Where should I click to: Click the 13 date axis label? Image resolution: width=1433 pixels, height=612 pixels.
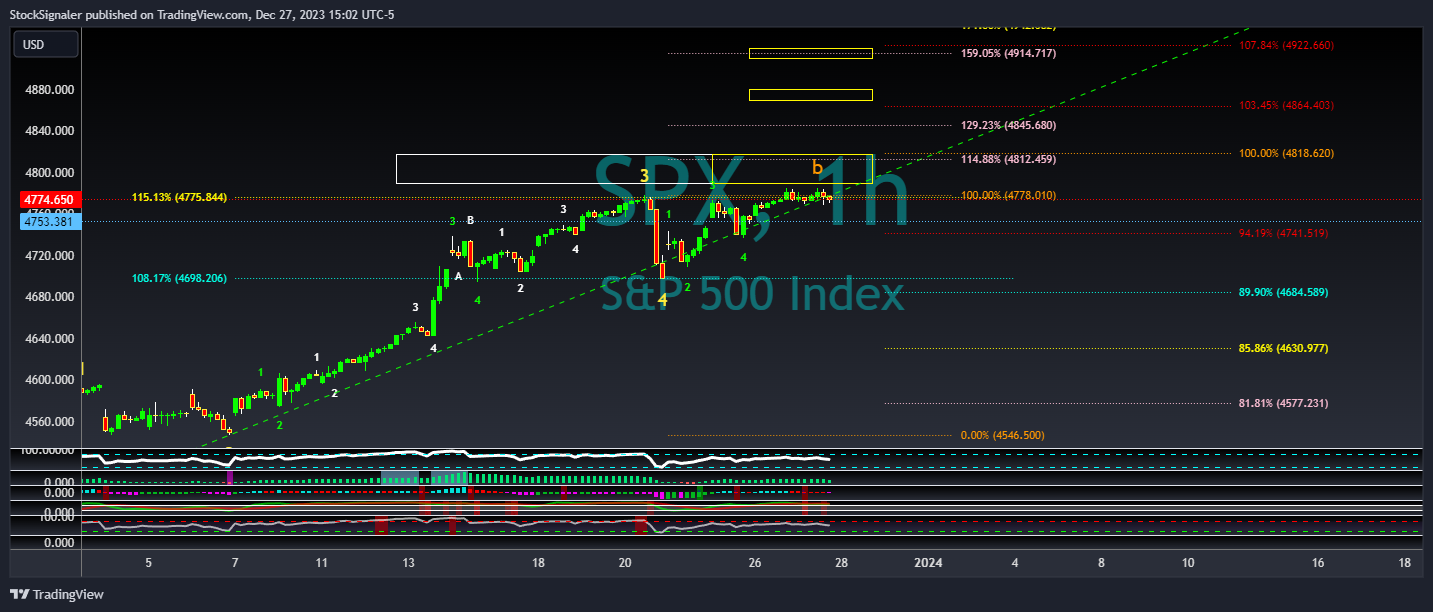click(408, 563)
